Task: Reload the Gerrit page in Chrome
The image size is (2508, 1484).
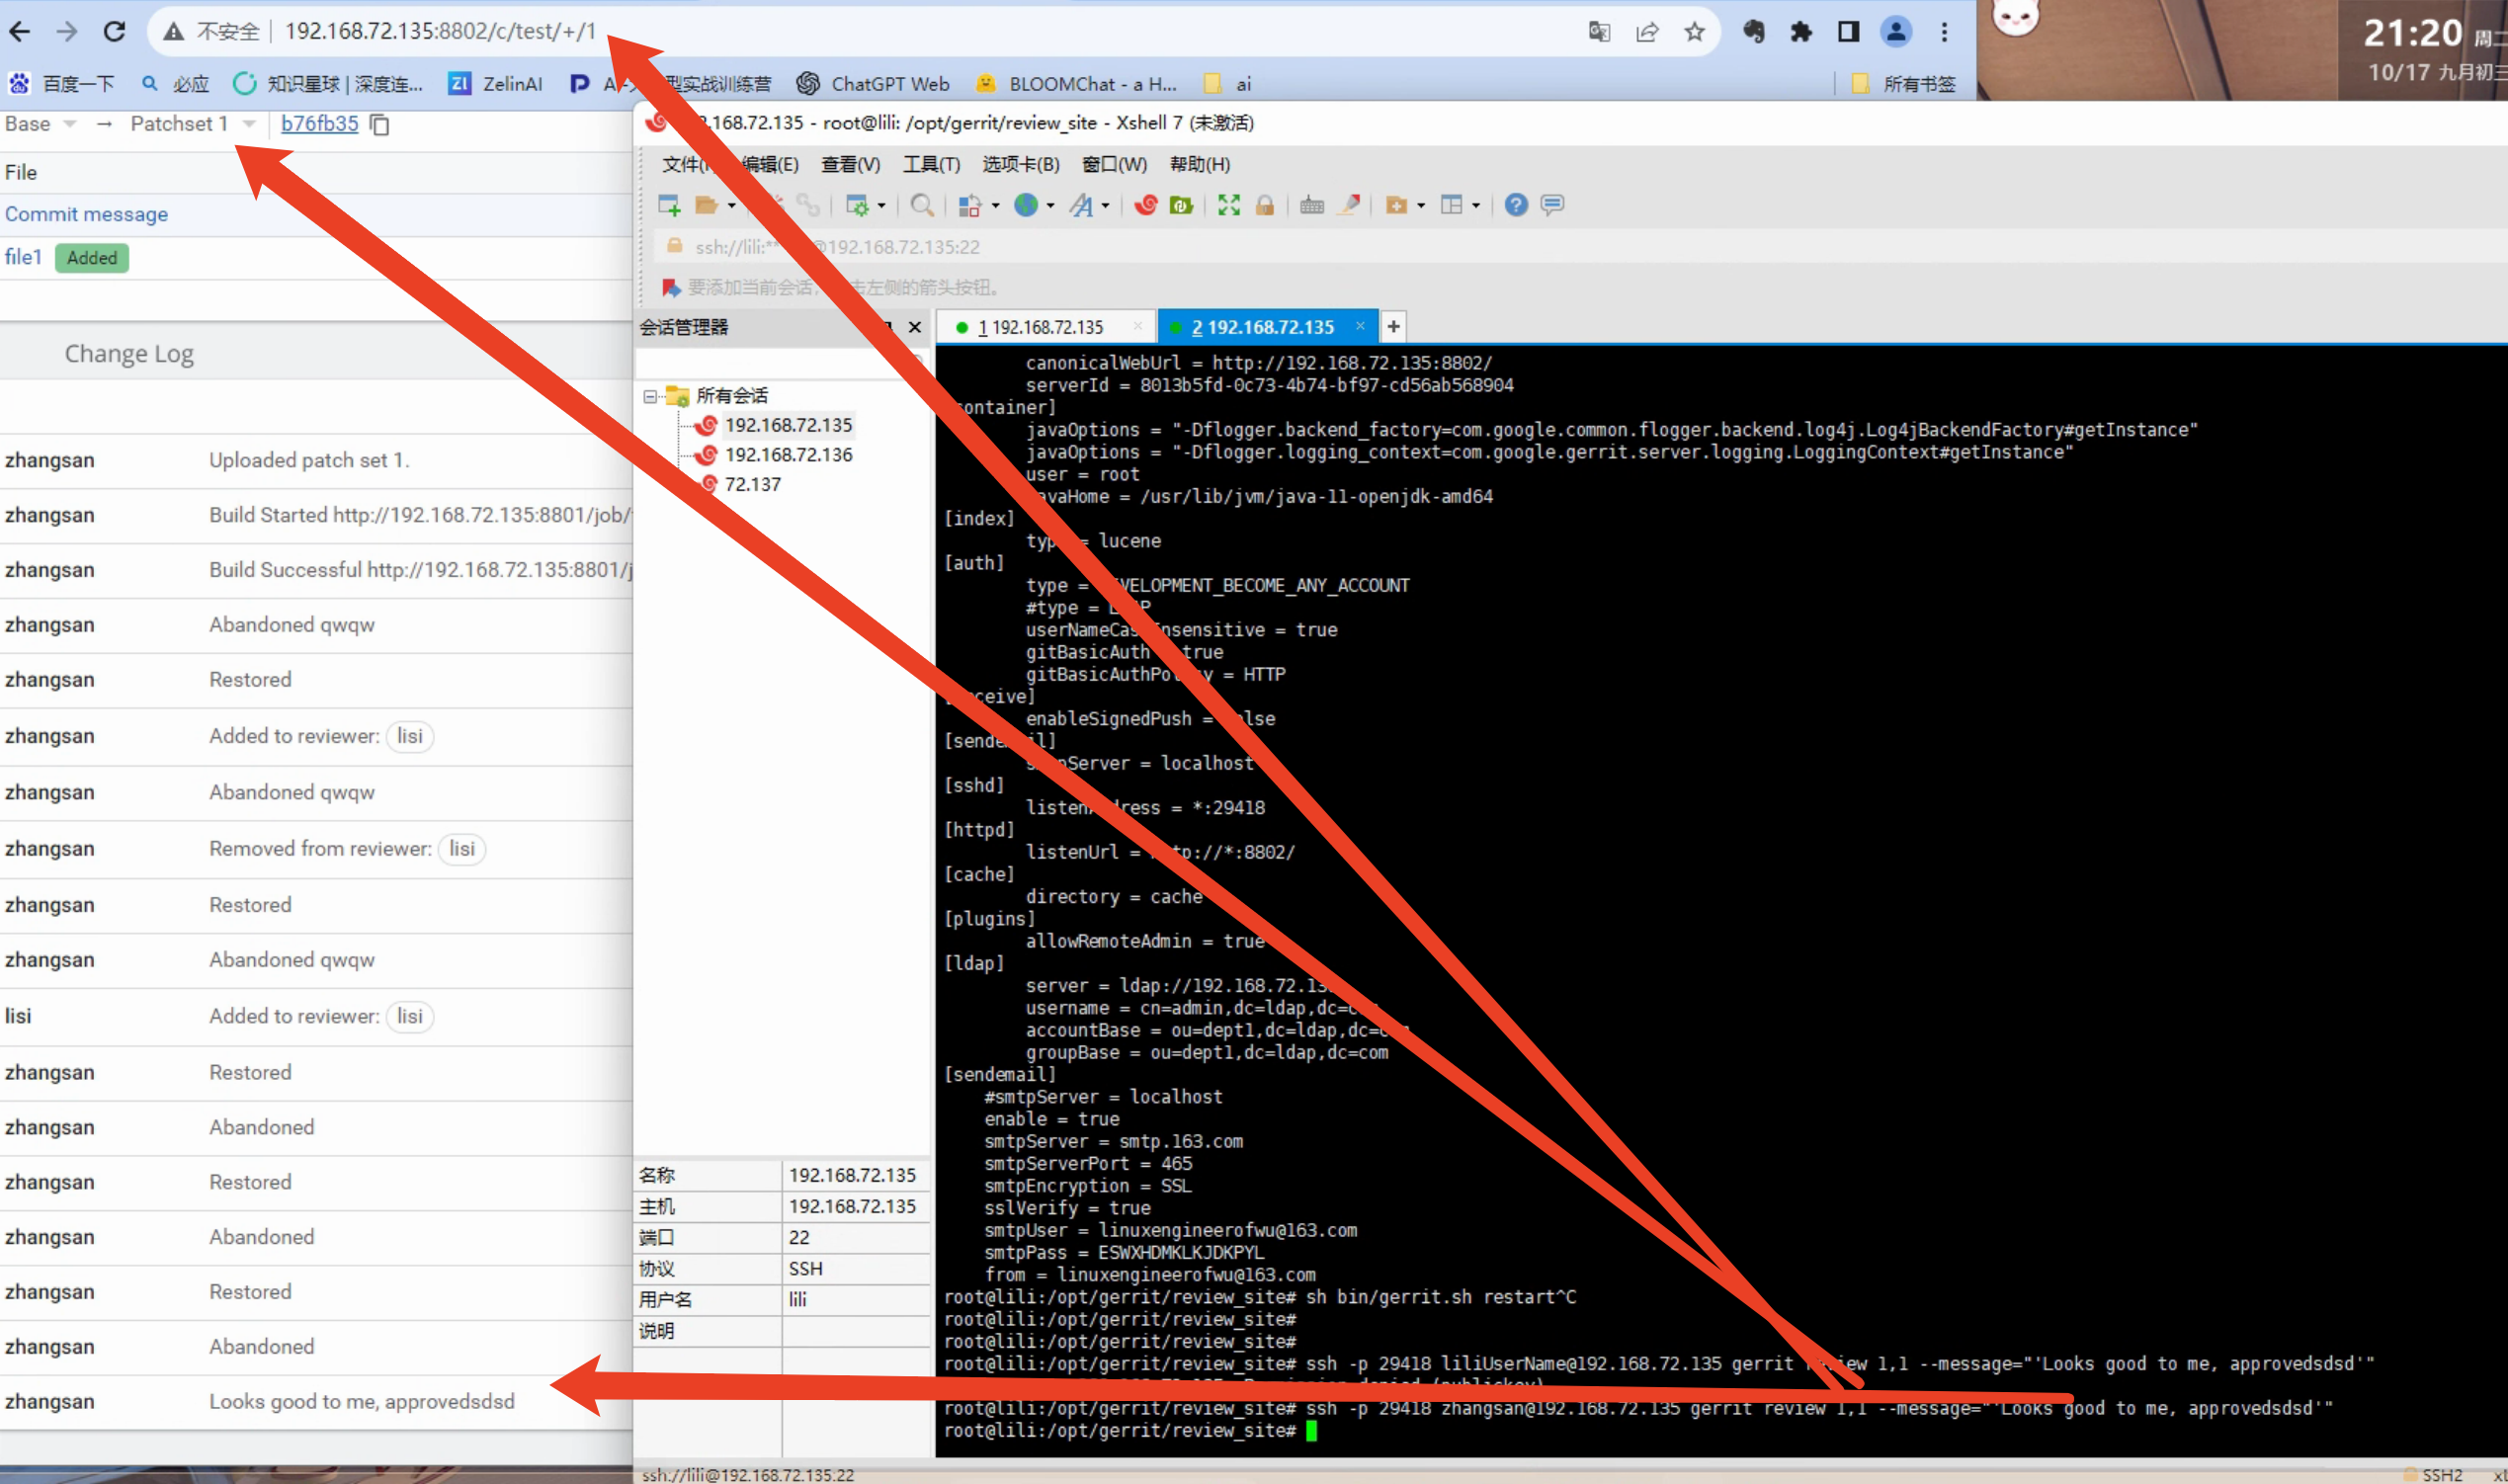Action: (x=115, y=32)
